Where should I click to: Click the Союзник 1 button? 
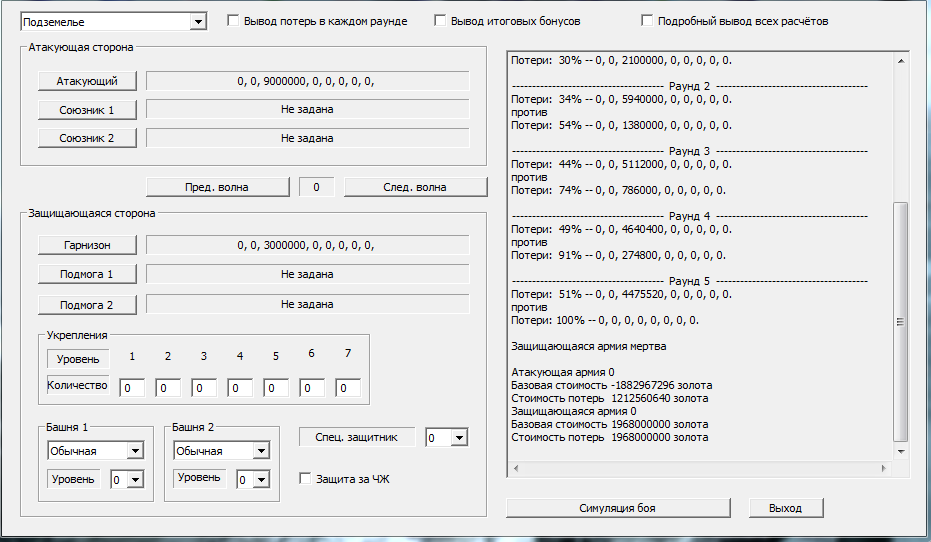point(87,110)
